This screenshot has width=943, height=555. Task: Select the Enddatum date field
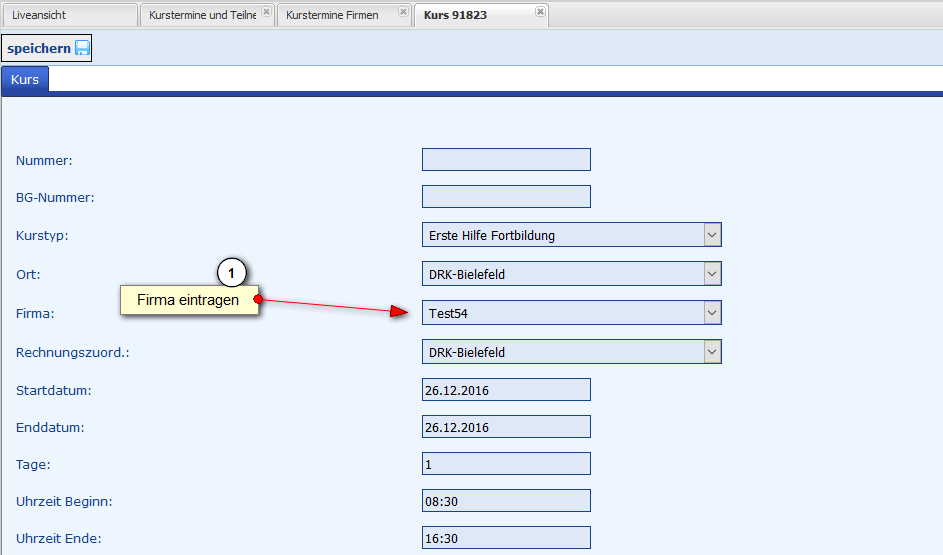click(x=506, y=427)
